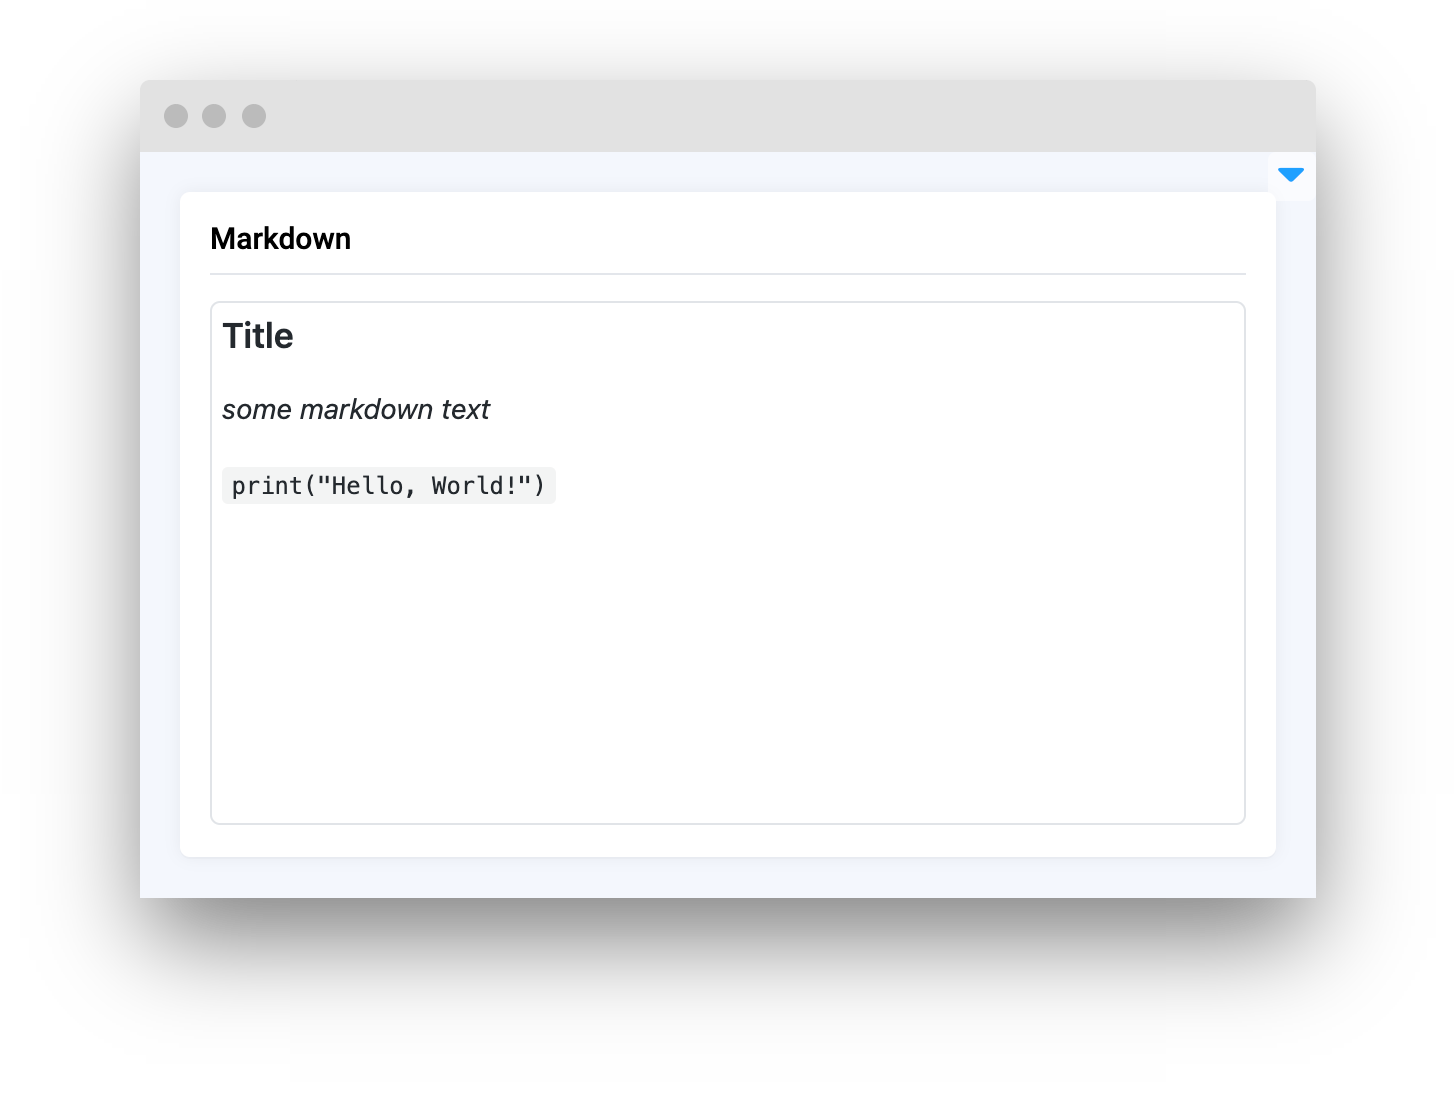Click the gray window title bar
This screenshot has width=1456, height=1098.
click(x=727, y=116)
